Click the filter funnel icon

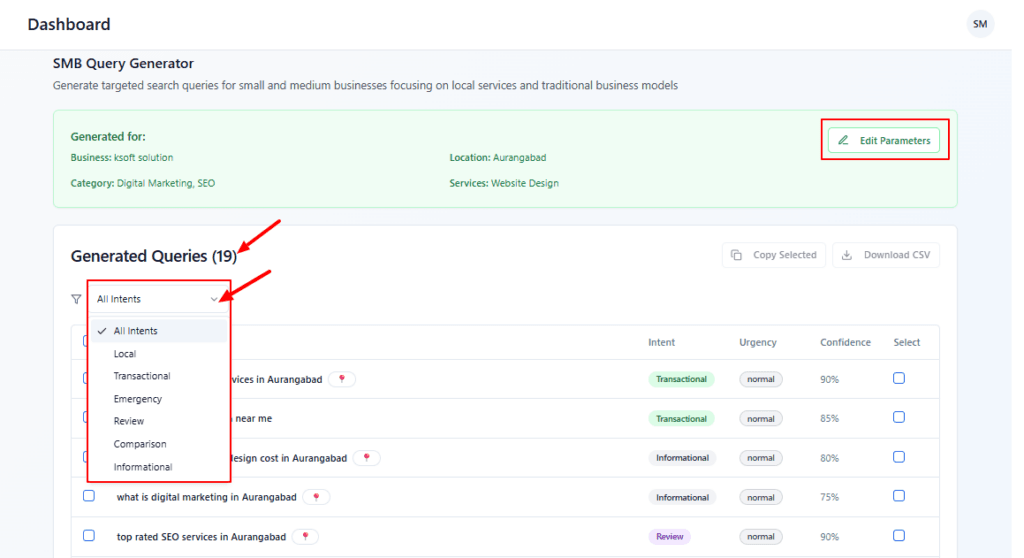pyautogui.click(x=76, y=299)
